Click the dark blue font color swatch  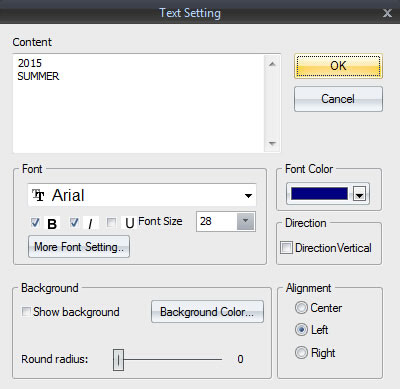pos(319,194)
